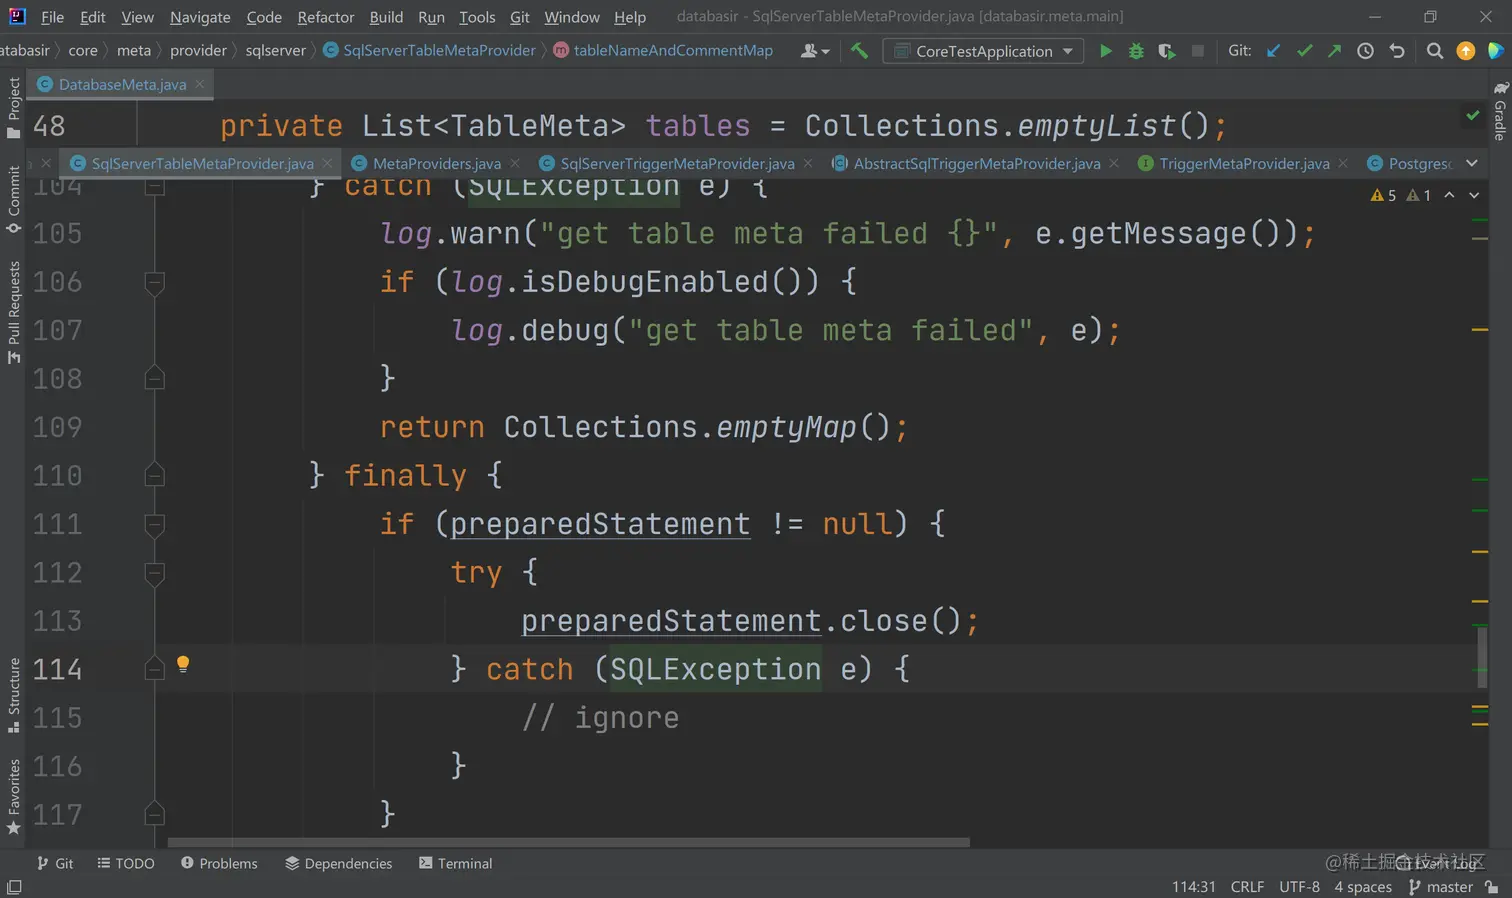
Task: Collapse the fold marker on line 117
Action: (155, 814)
